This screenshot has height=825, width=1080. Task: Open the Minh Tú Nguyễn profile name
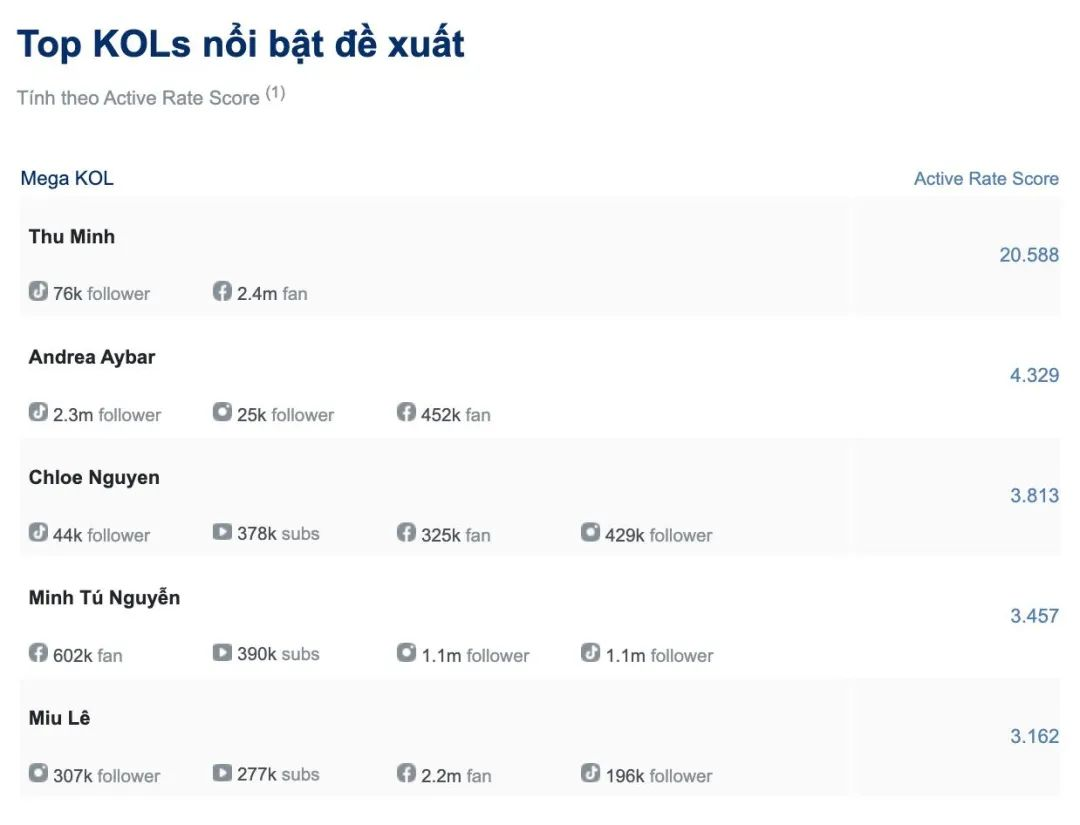coord(104,598)
